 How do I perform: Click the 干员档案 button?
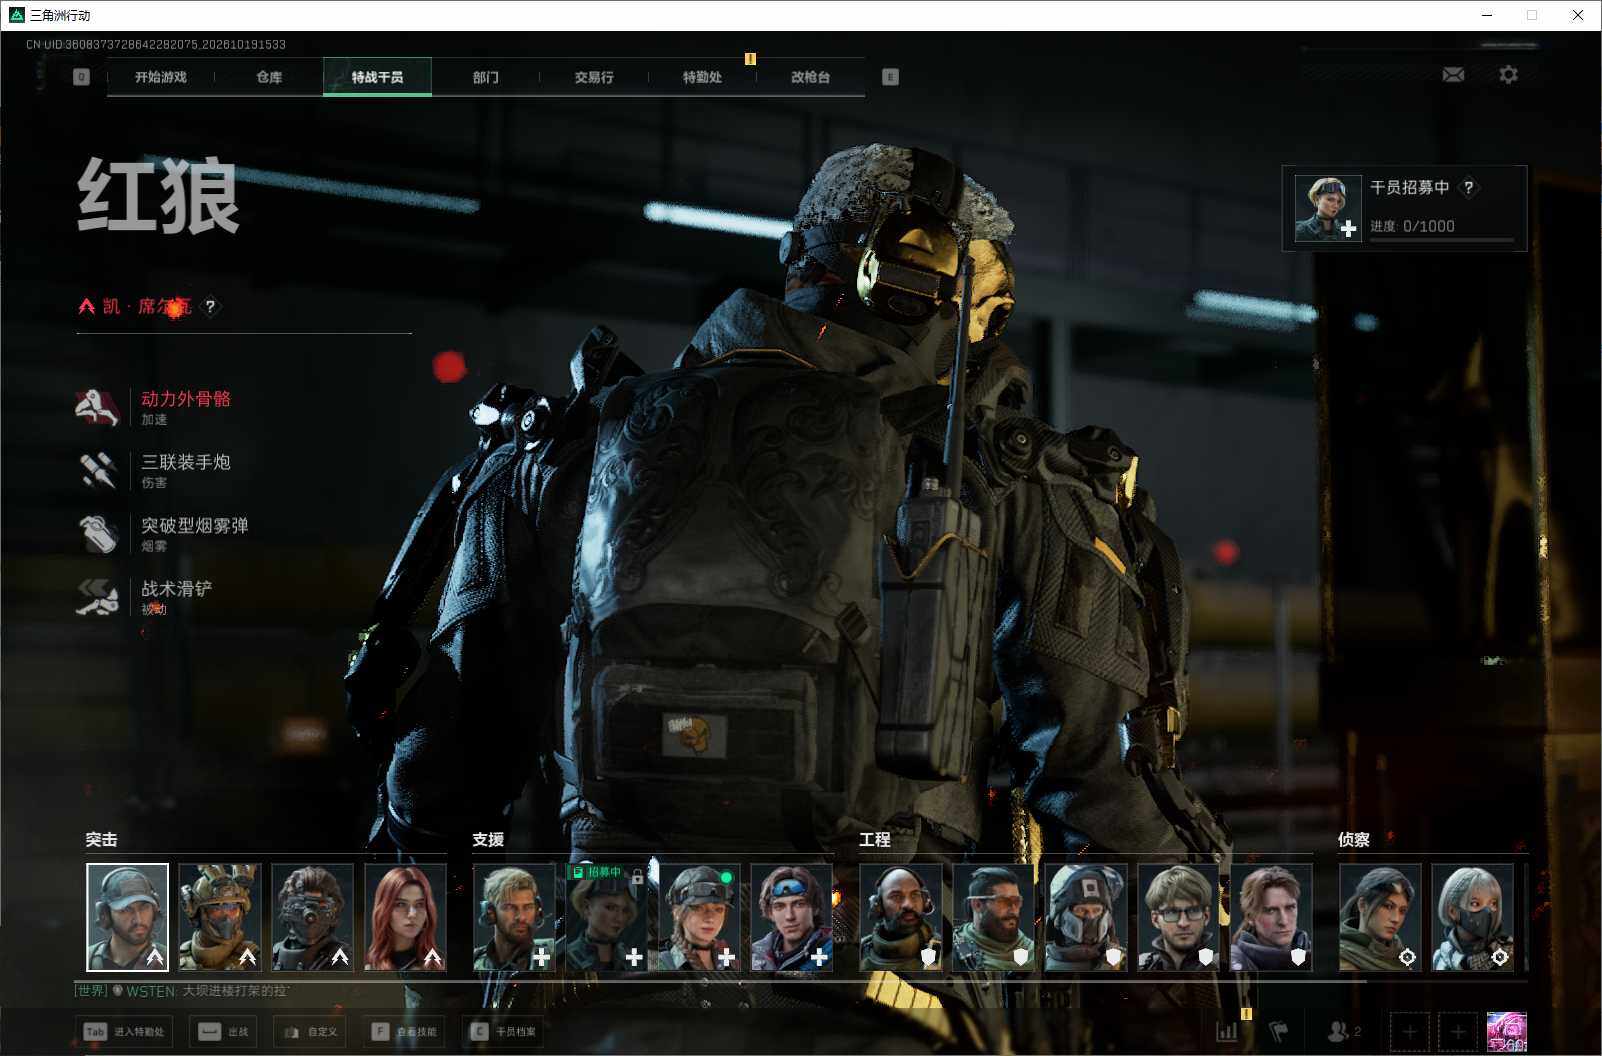click(504, 1031)
